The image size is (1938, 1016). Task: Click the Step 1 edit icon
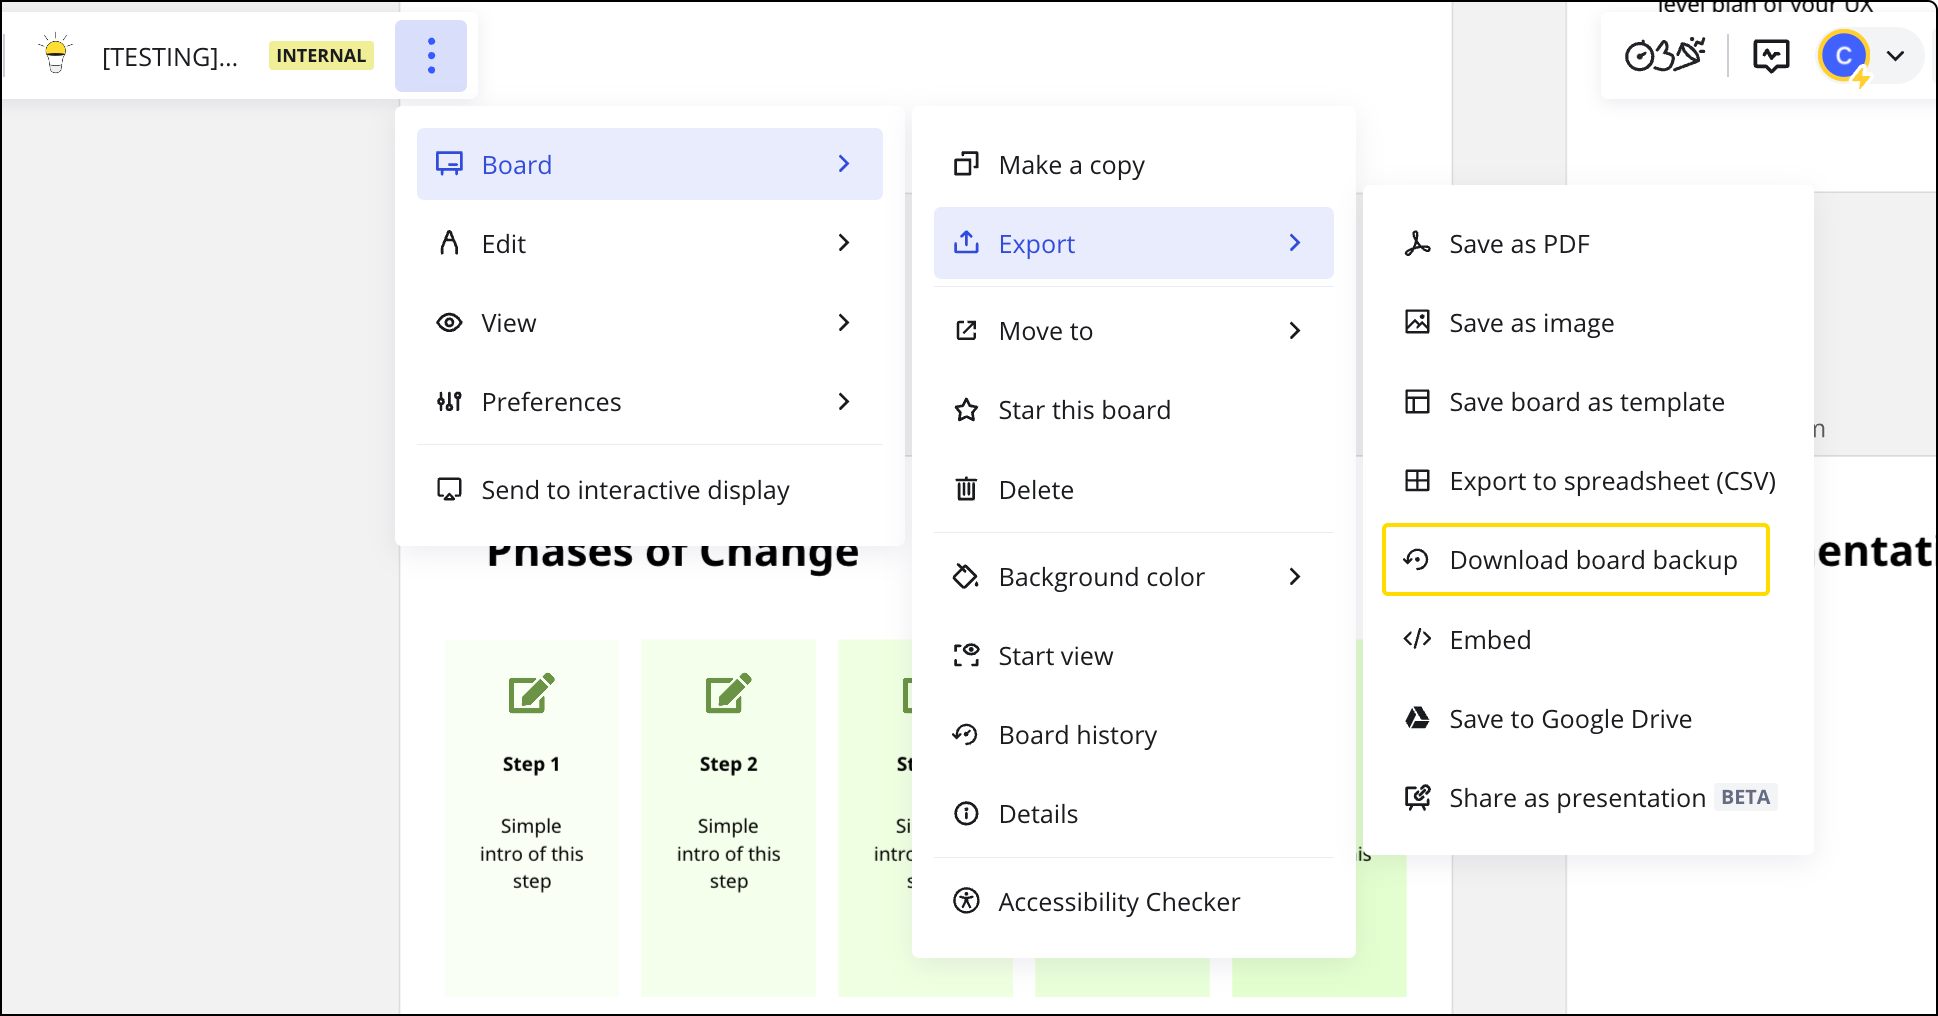531,693
